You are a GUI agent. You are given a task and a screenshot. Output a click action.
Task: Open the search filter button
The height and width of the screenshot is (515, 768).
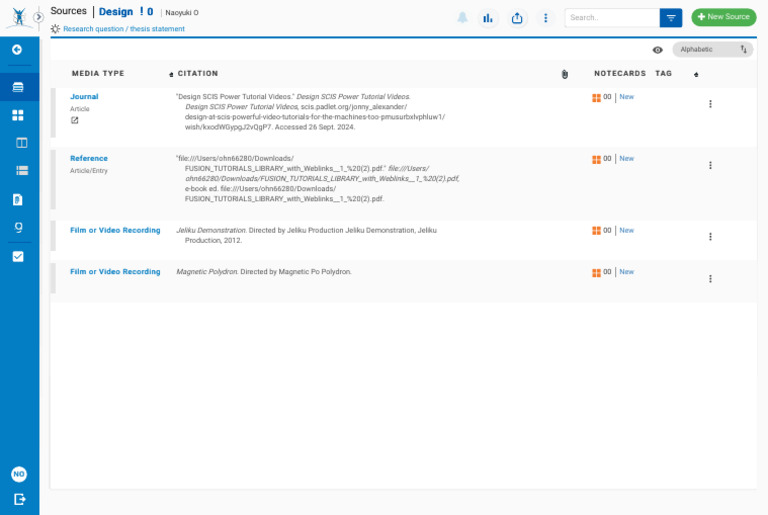671,18
